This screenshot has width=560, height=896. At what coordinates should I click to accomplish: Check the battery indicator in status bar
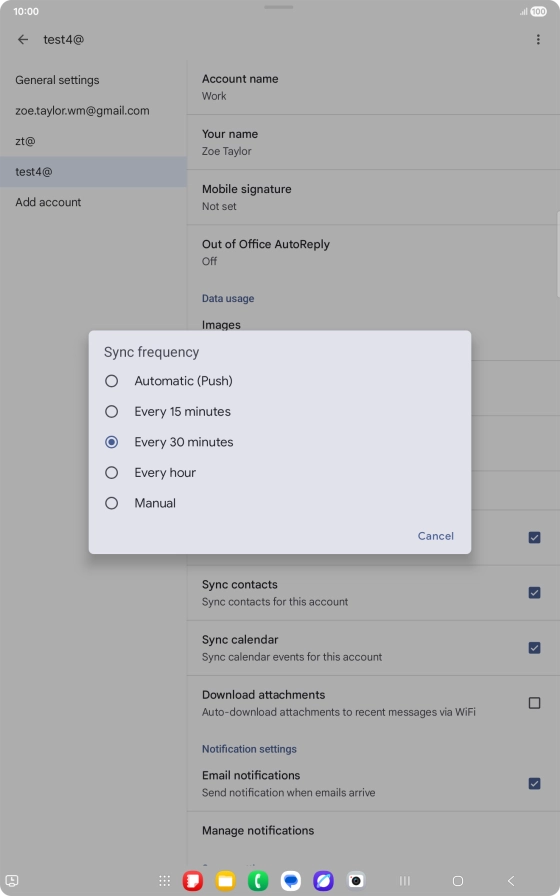(538, 11)
